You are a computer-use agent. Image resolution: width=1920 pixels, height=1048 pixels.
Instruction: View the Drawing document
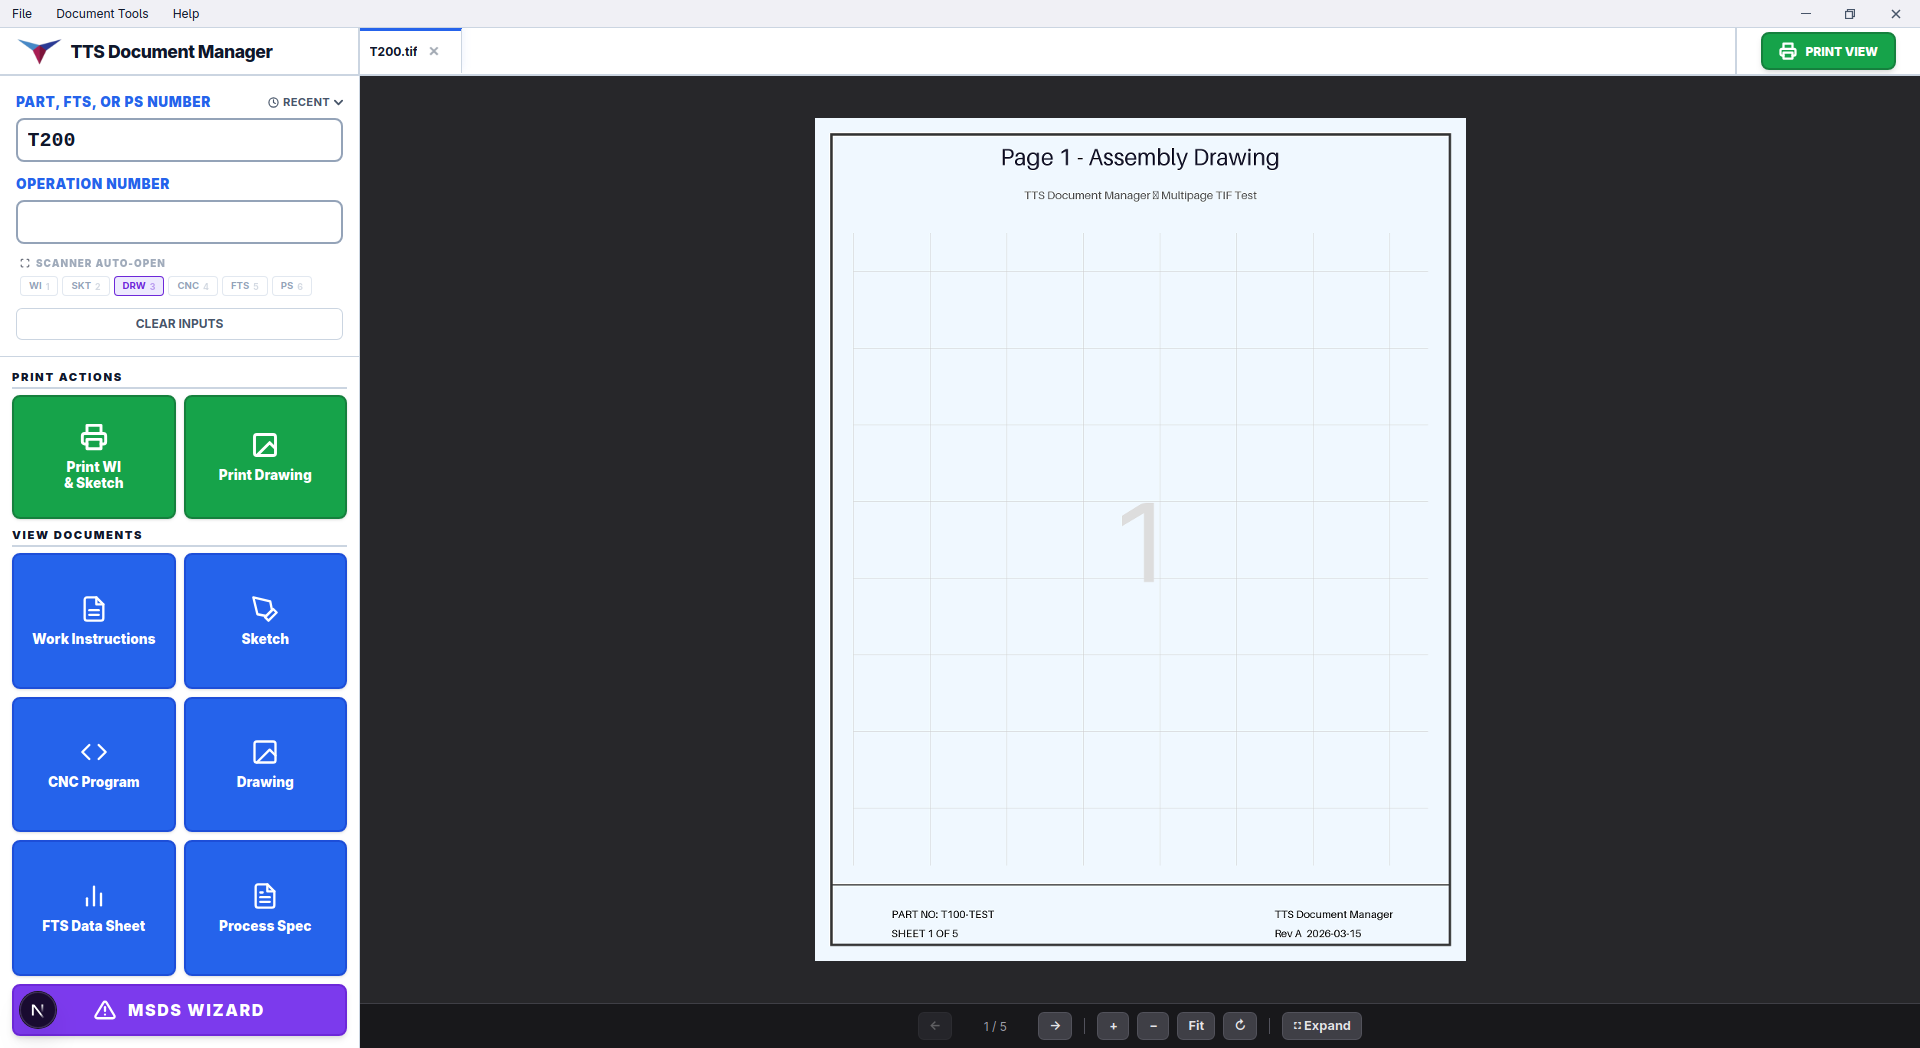(x=264, y=764)
